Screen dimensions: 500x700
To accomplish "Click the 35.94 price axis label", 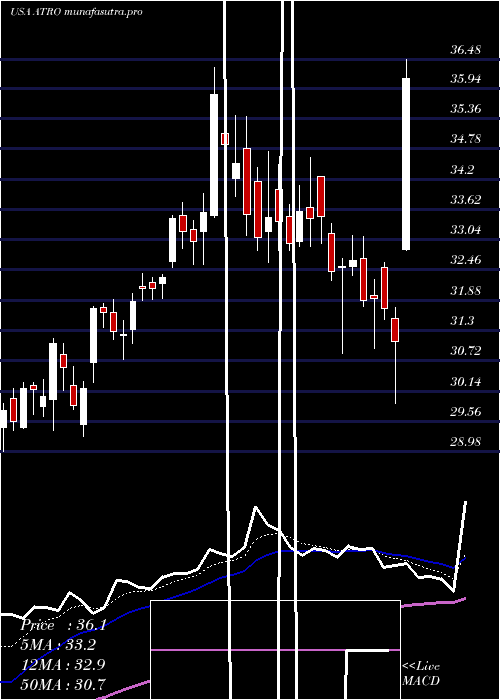I will 466,79.
